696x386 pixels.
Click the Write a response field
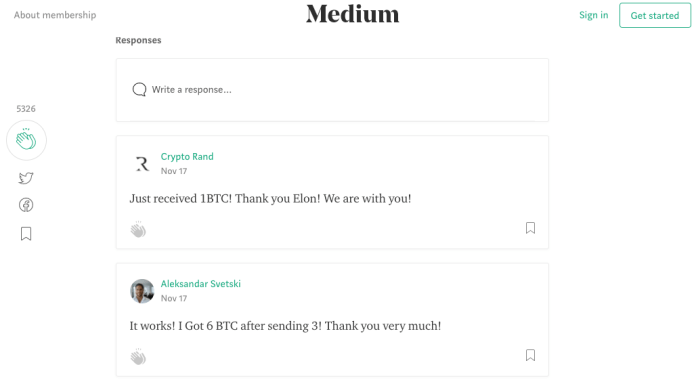(x=332, y=90)
